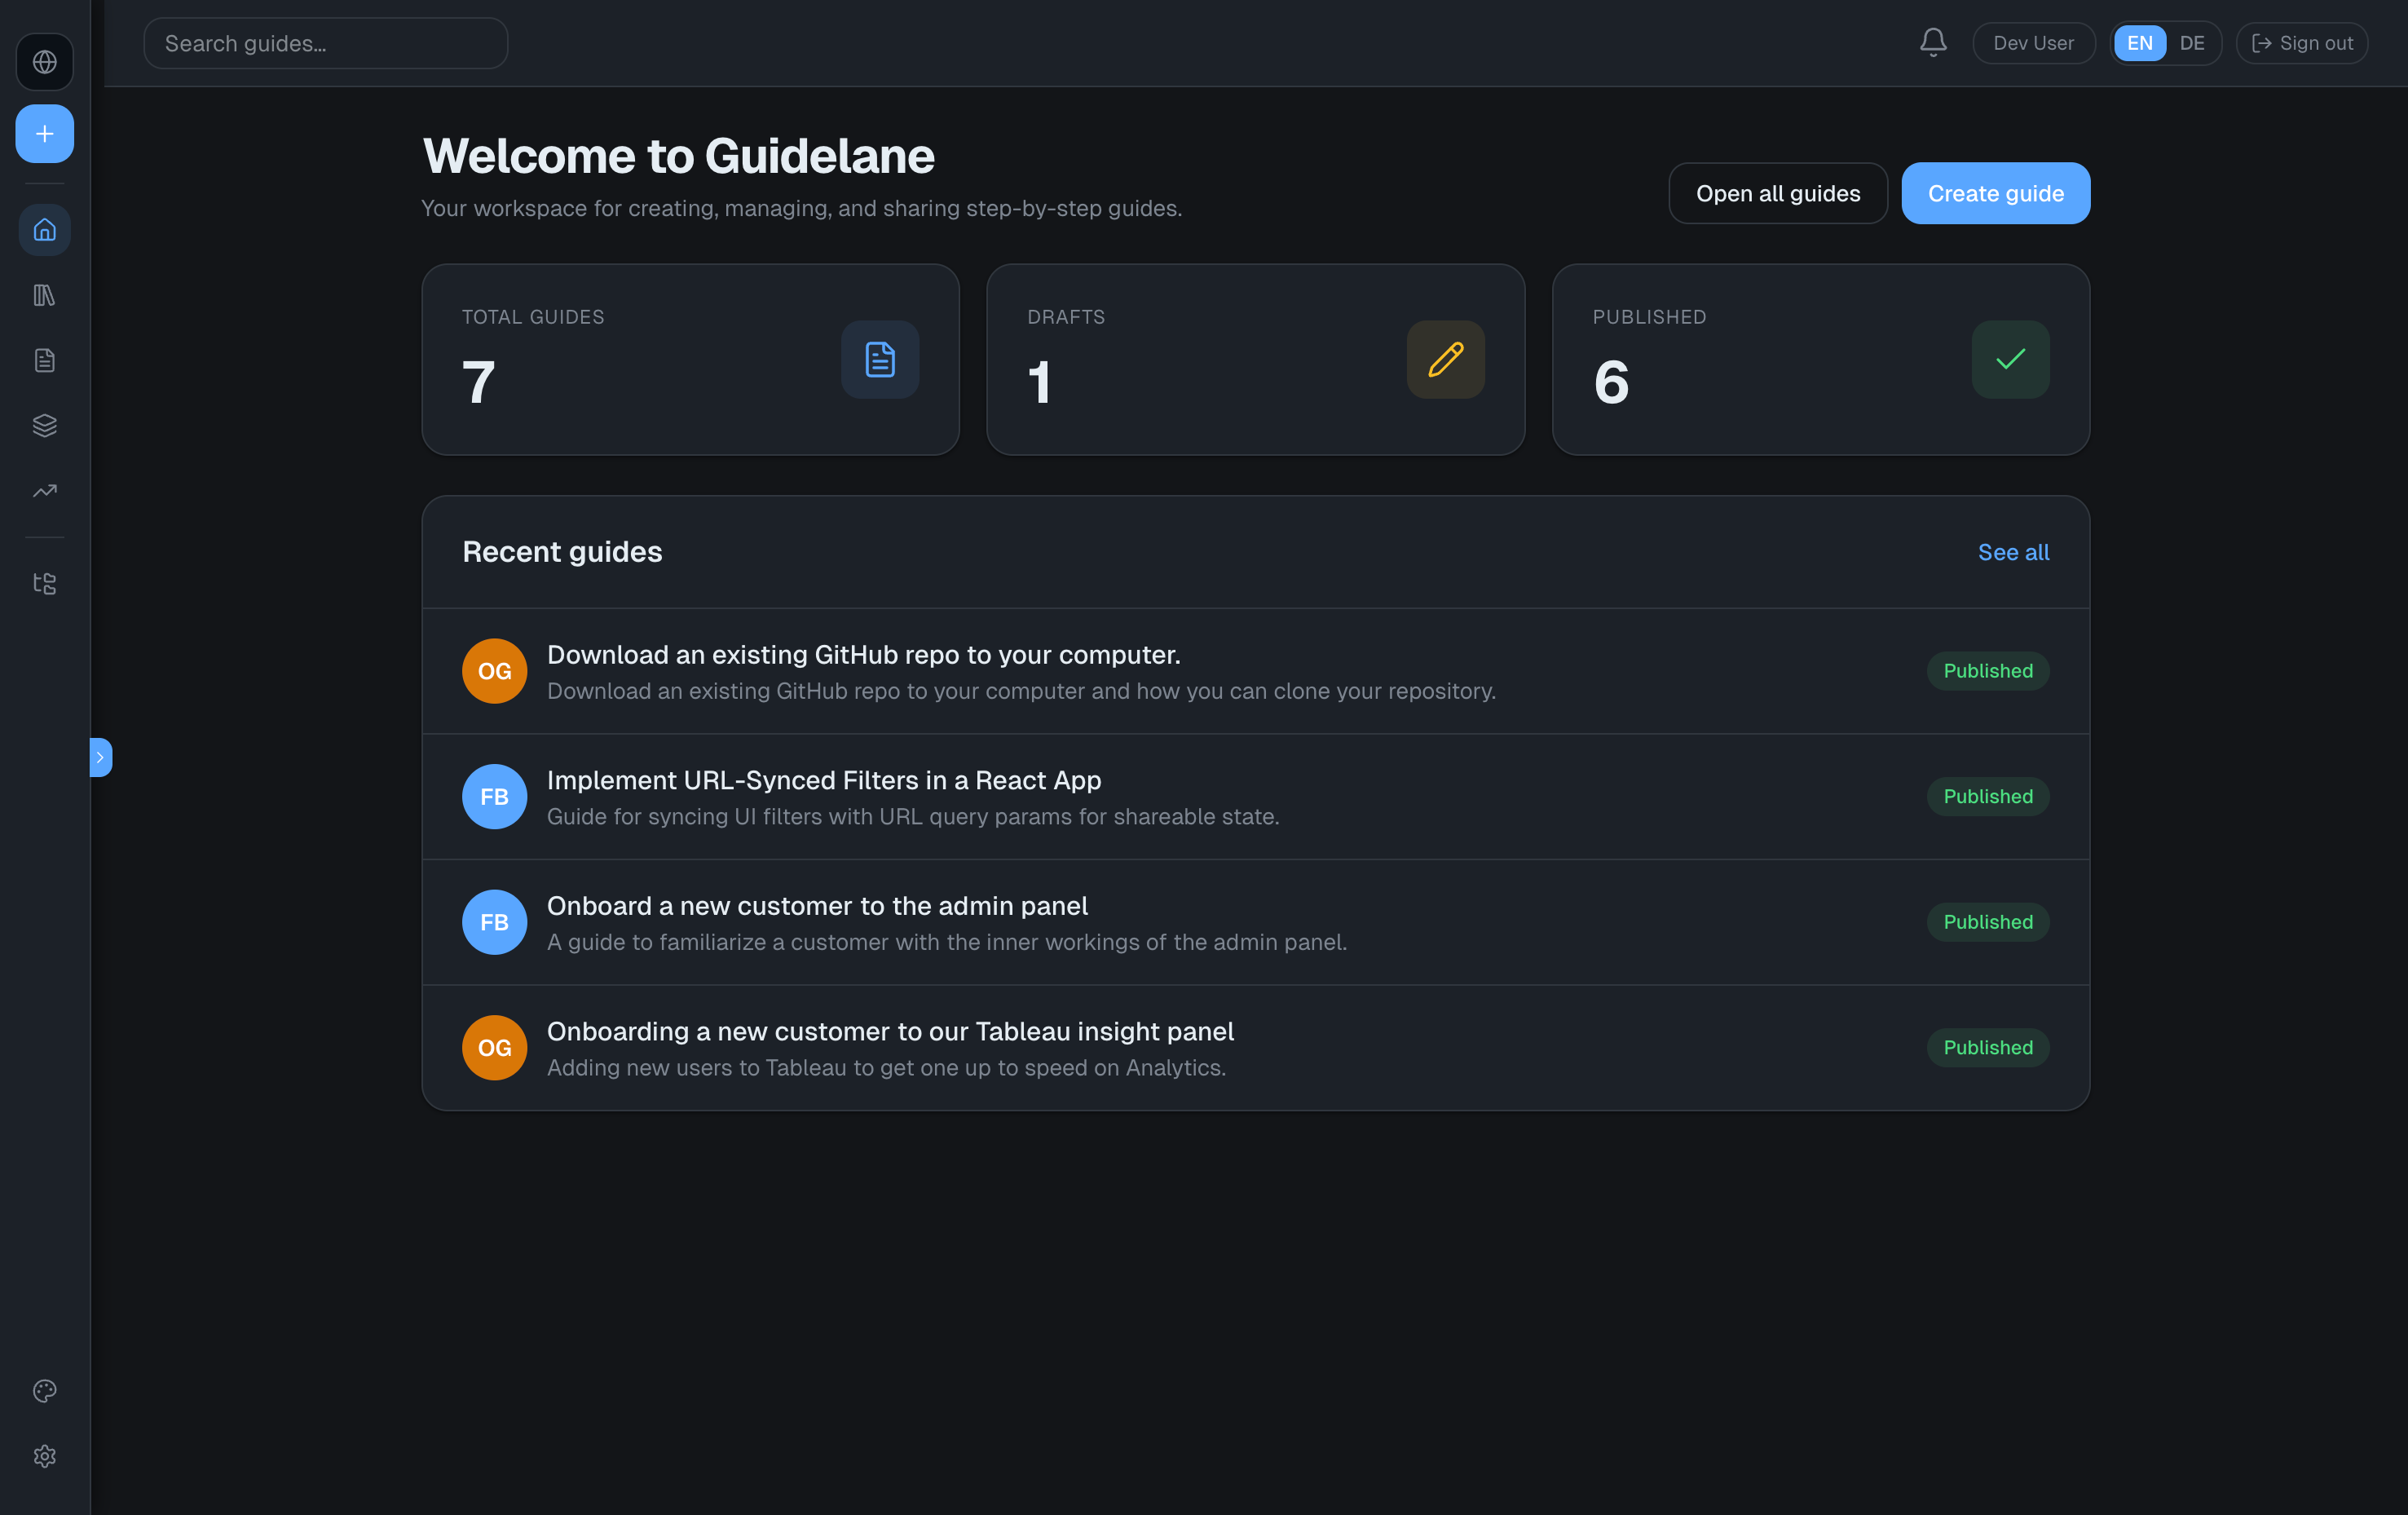Click the Sign out button

2301,43
